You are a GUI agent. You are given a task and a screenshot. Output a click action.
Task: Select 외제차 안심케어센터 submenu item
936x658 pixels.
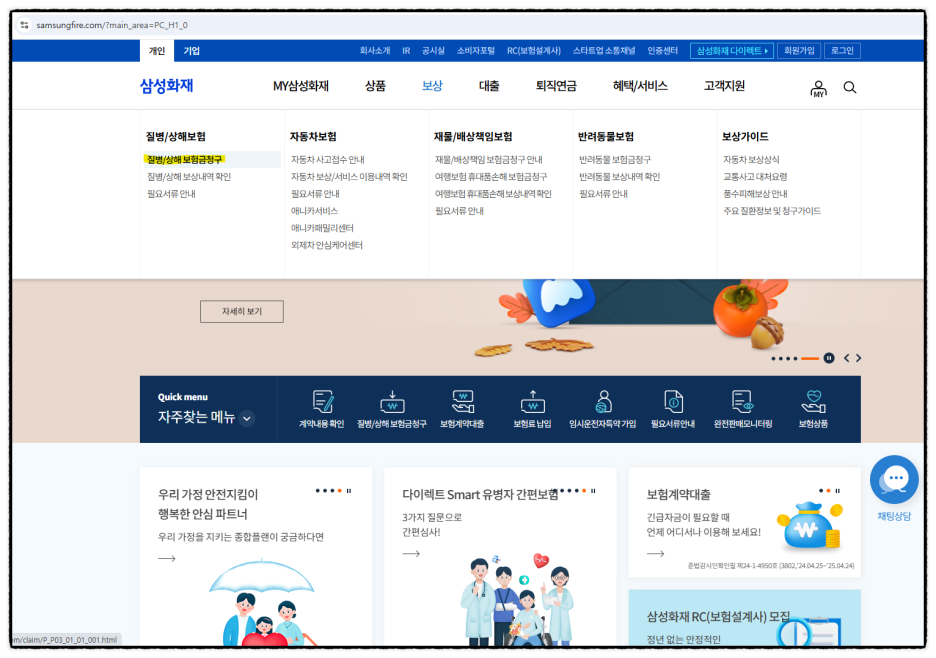[327, 245]
